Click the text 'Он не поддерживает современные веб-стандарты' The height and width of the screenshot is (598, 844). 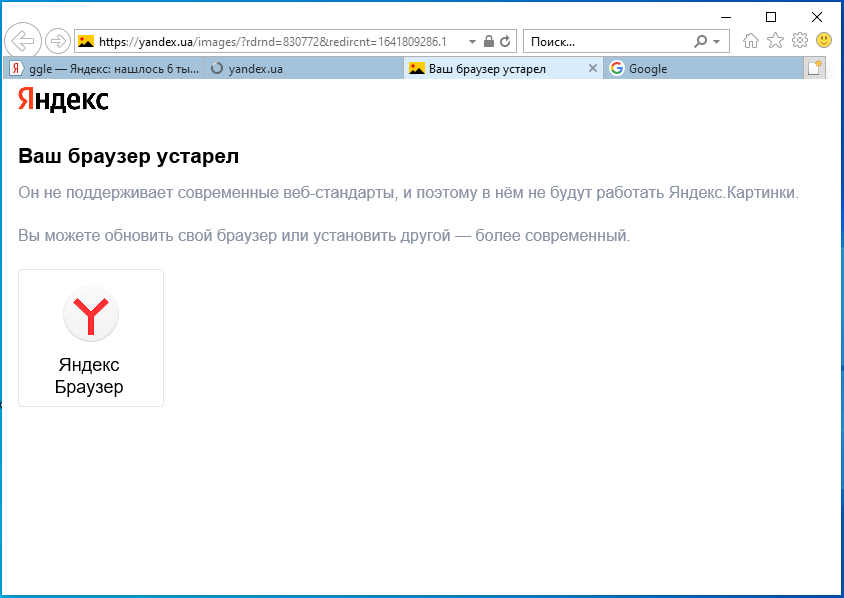tap(208, 193)
